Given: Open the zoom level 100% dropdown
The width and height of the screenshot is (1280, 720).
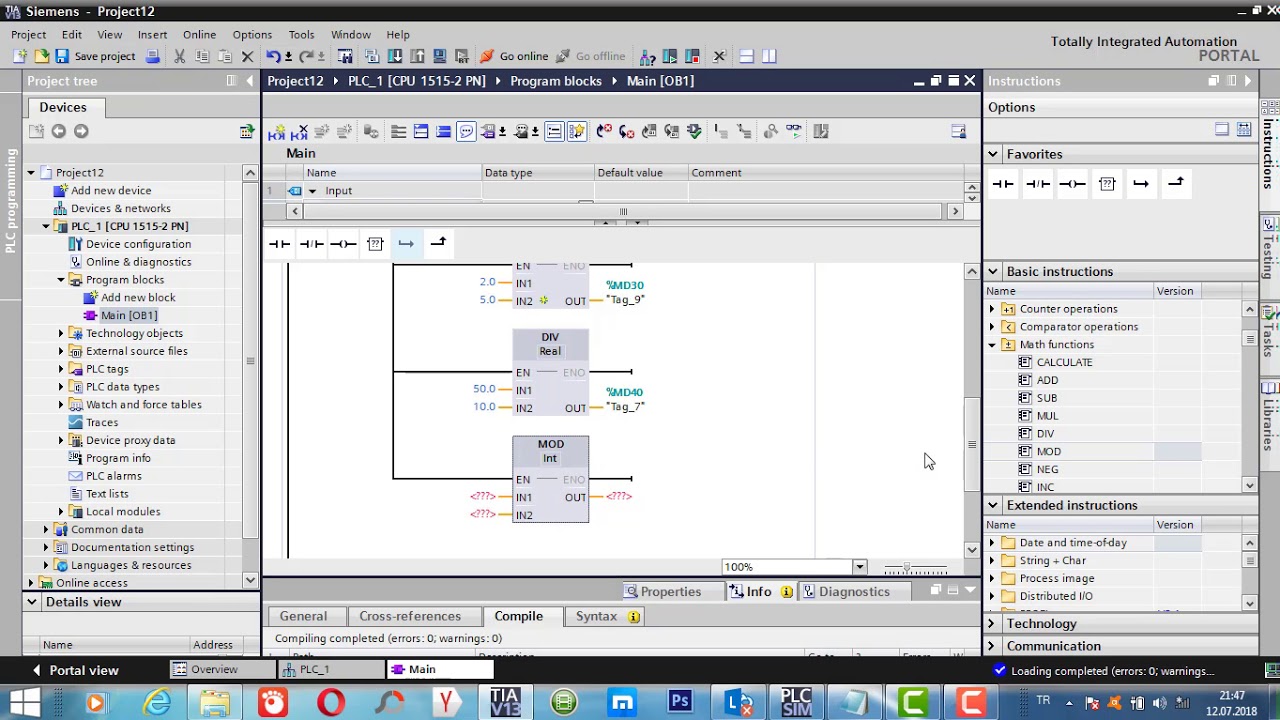Looking at the screenshot, I should pos(859,567).
